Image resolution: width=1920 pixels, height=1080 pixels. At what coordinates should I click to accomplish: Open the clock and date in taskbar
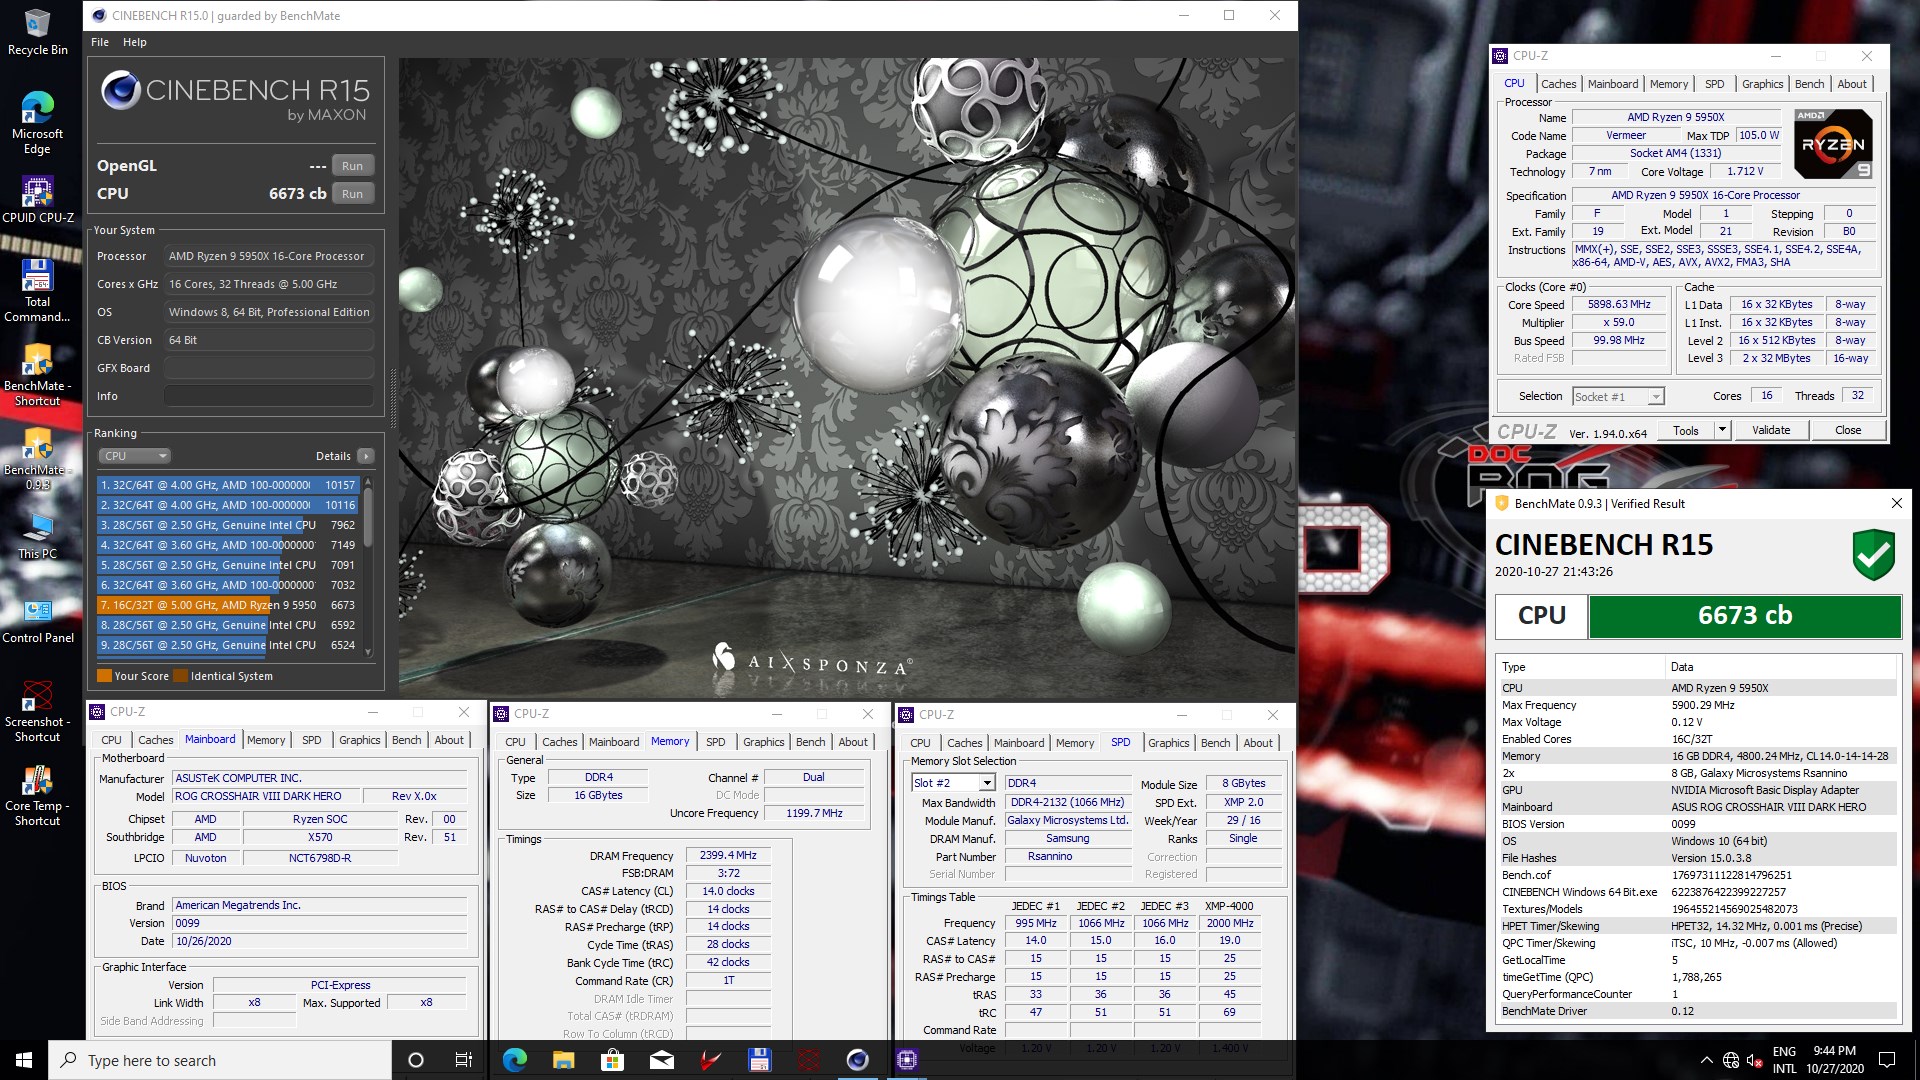pos(1835,1060)
